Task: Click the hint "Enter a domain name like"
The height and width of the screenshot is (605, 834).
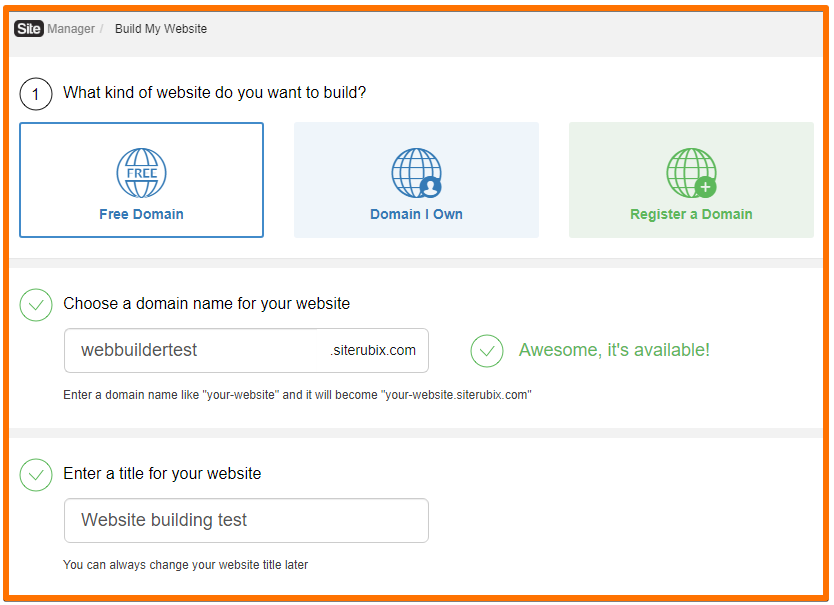Action: [x=297, y=395]
